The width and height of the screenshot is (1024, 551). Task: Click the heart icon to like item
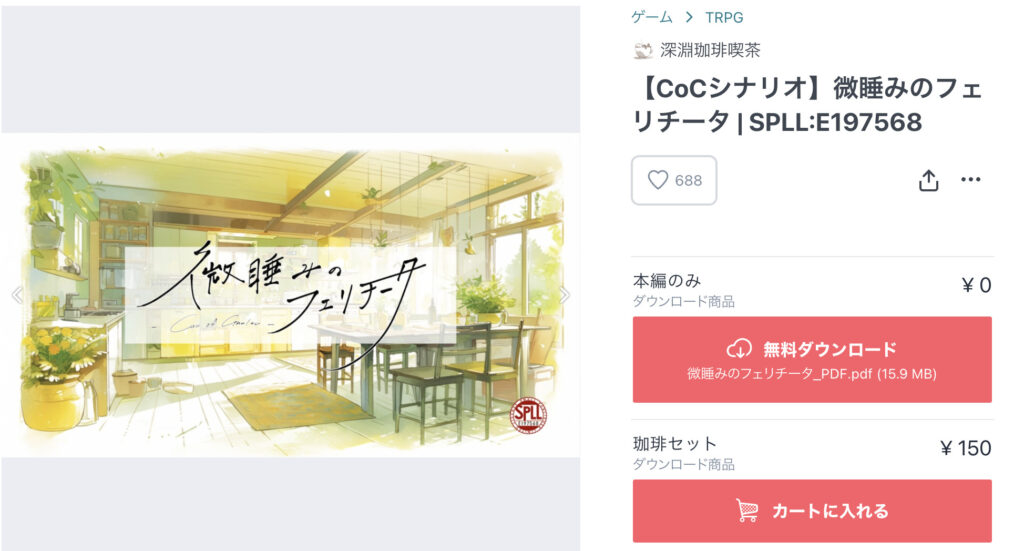pyautogui.click(x=658, y=180)
